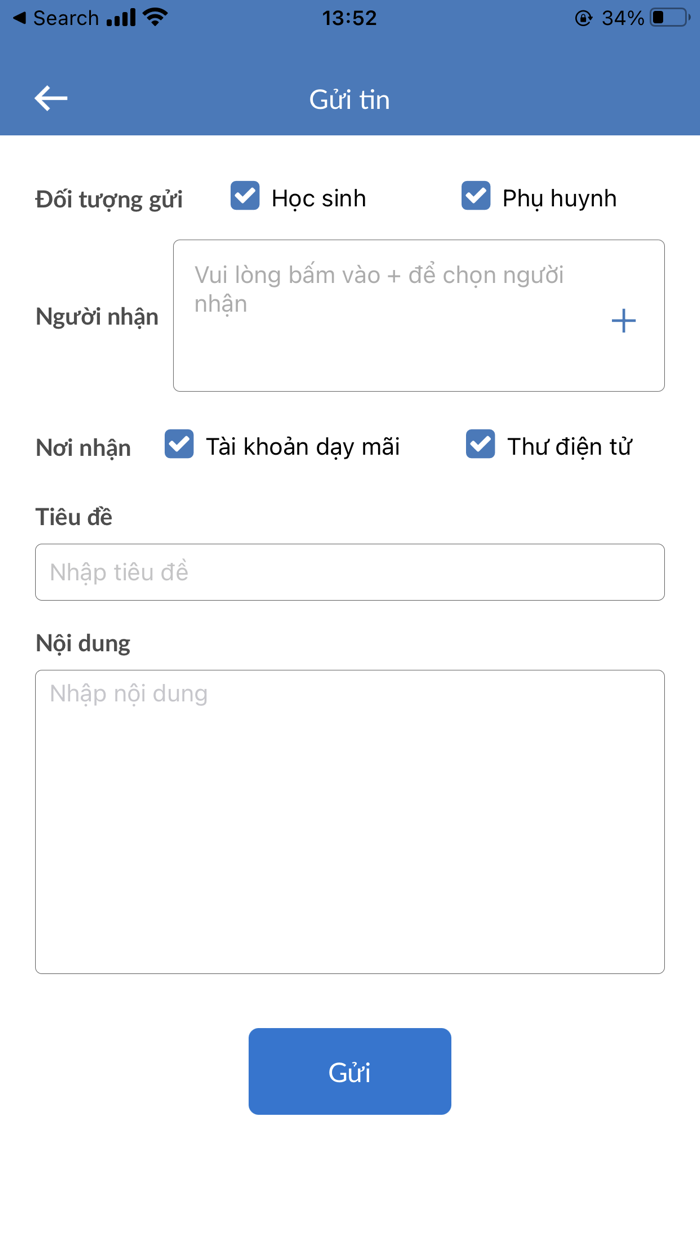Tap the plus icon to add recipients
The image size is (700, 1244).
pos(623,320)
